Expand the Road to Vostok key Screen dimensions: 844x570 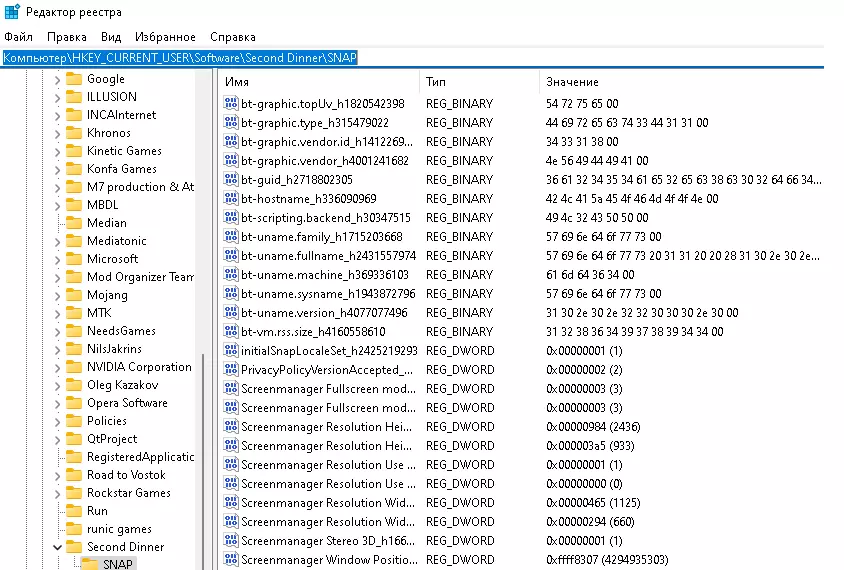click(x=57, y=476)
